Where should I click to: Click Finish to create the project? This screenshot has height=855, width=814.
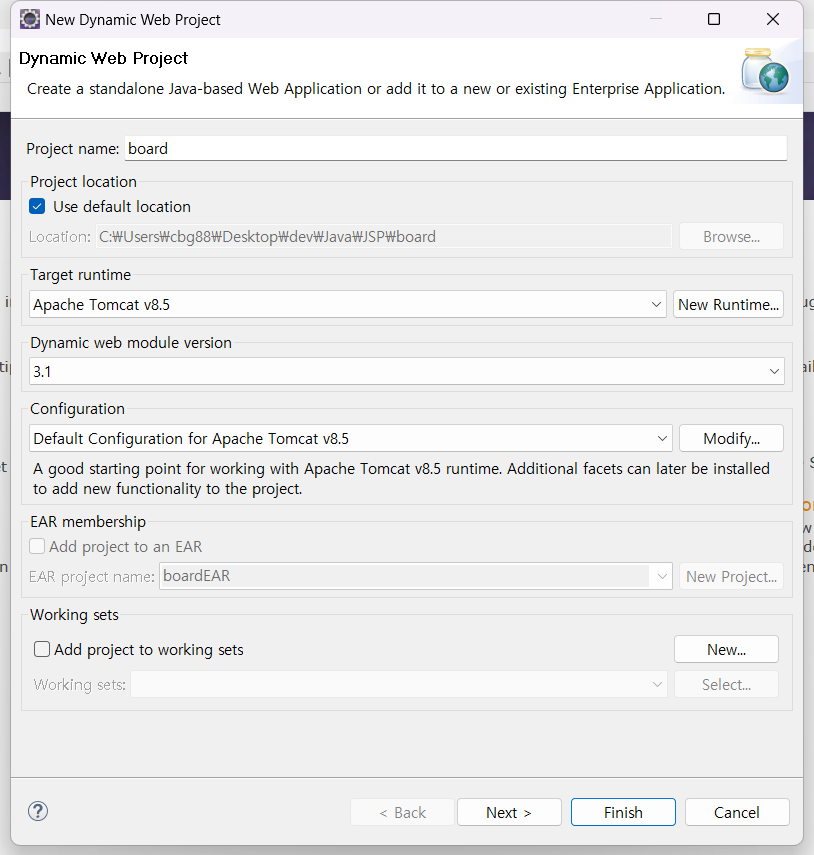623,812
